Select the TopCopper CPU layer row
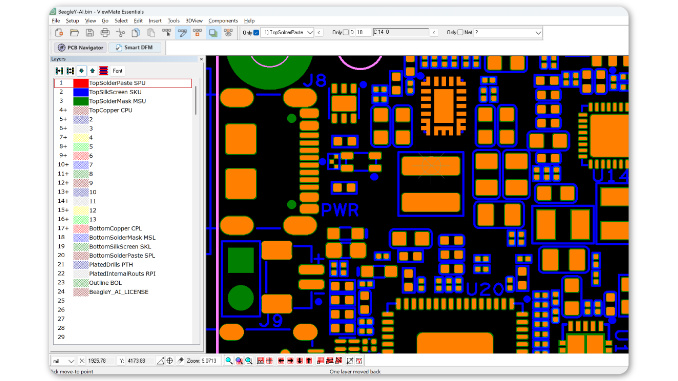Image resolution: width=678 pixels, height=381 pixels. coord(123,110)
